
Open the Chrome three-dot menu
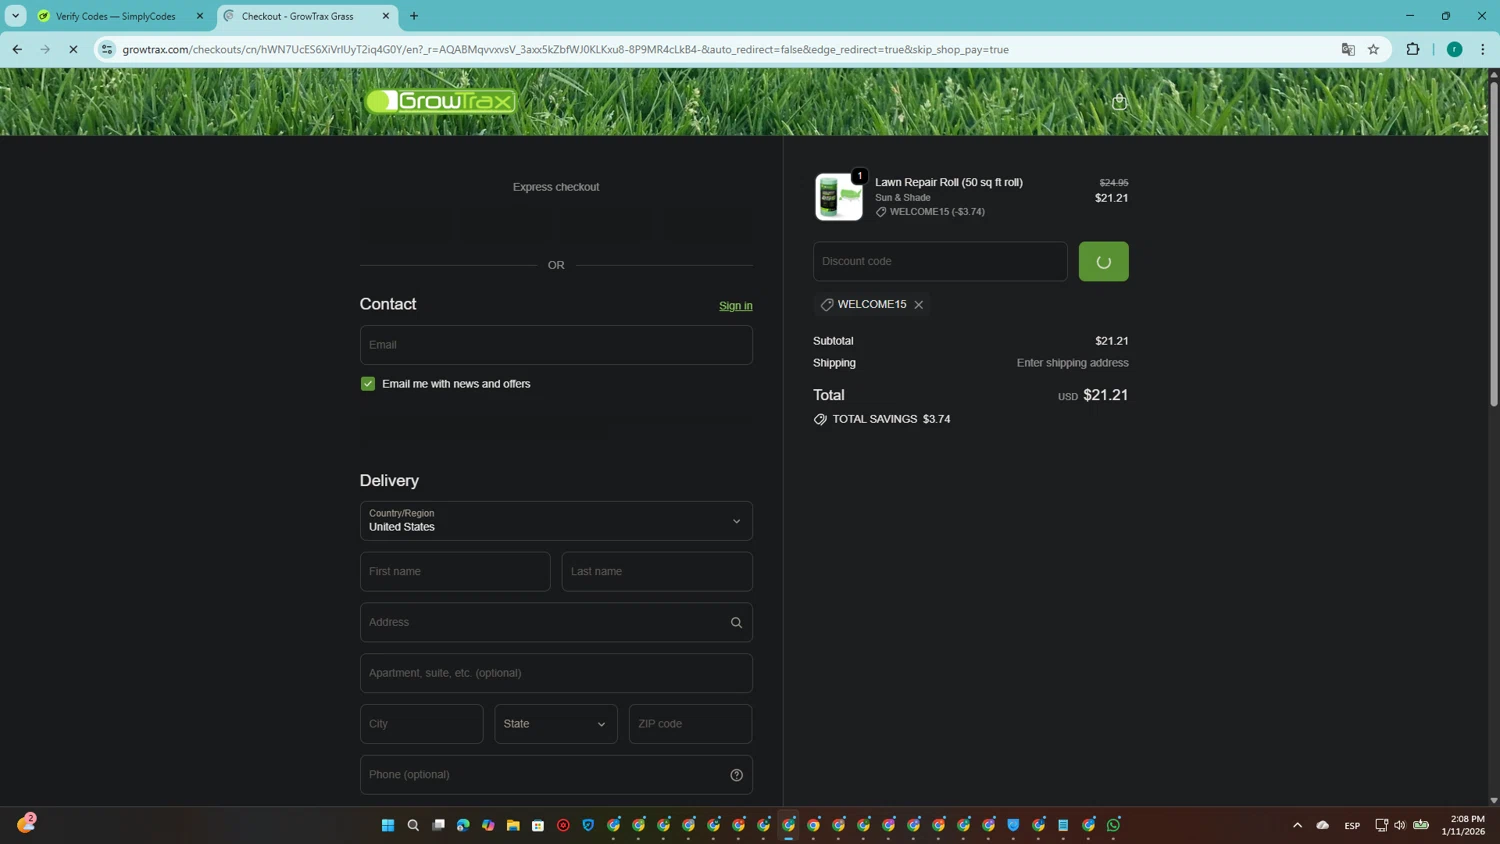point(1482,49)
